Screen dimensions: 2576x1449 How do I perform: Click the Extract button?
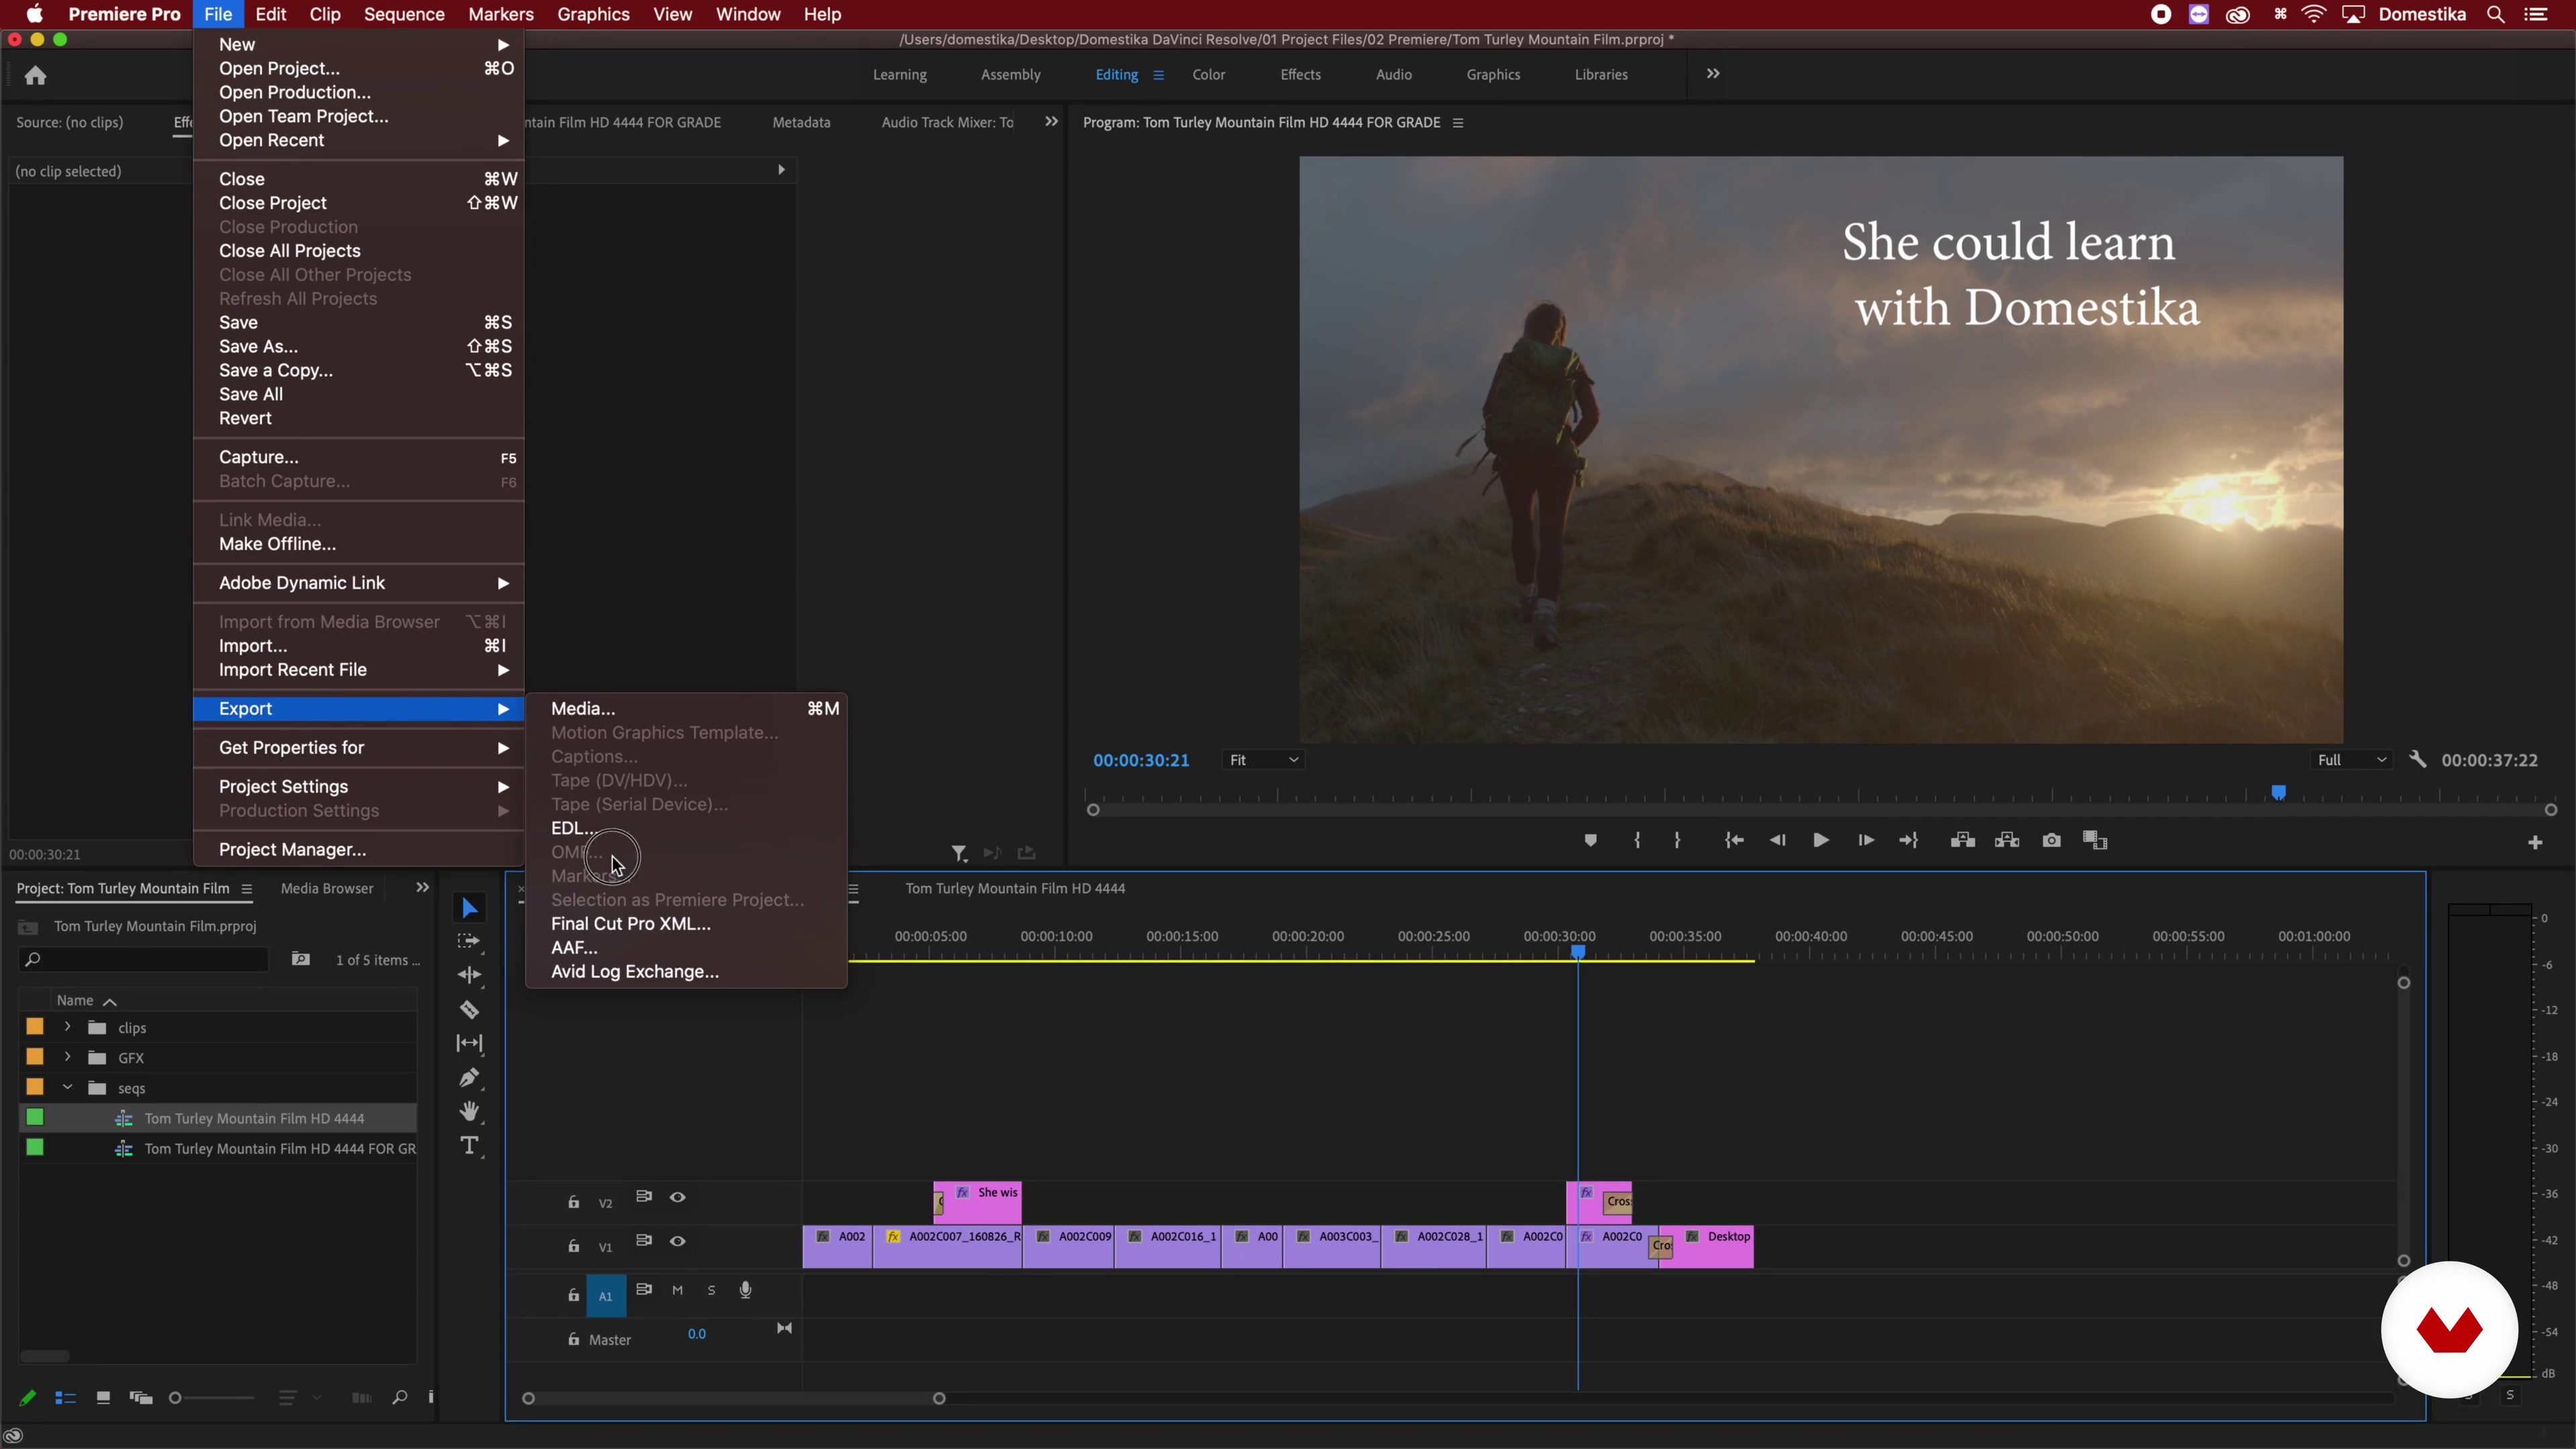pos(2006,841)
